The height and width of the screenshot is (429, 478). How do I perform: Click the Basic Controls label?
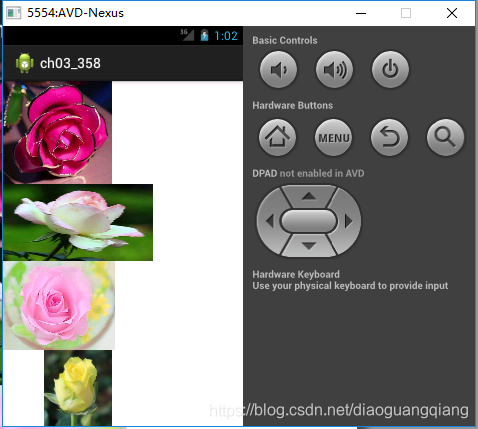(285, 40)
